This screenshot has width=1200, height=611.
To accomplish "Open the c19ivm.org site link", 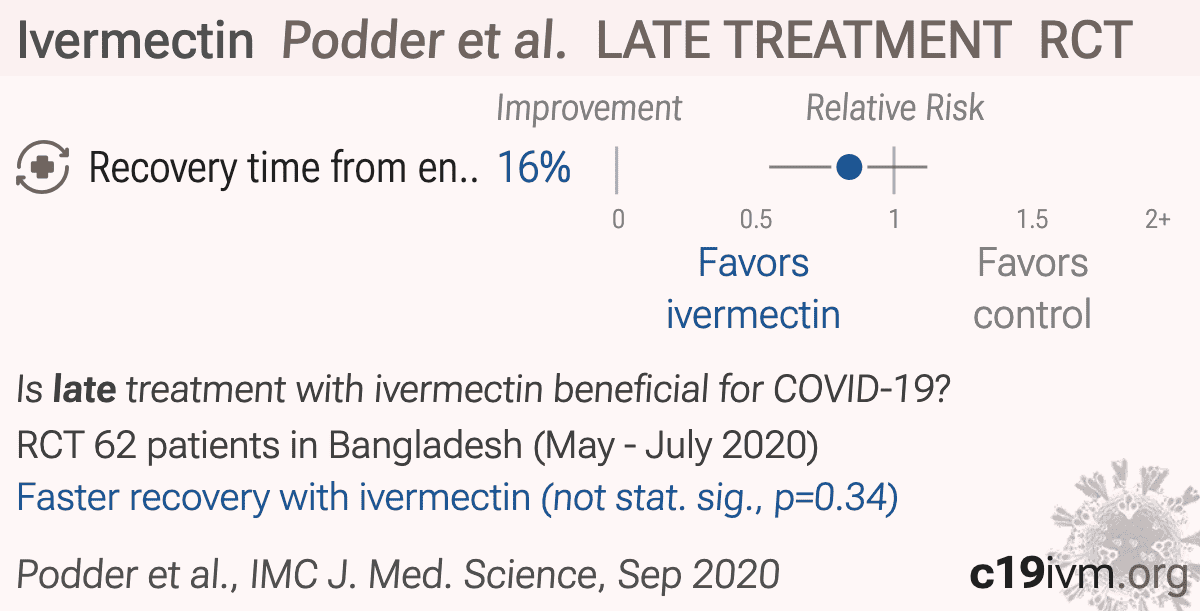I will pos(1077,574).
